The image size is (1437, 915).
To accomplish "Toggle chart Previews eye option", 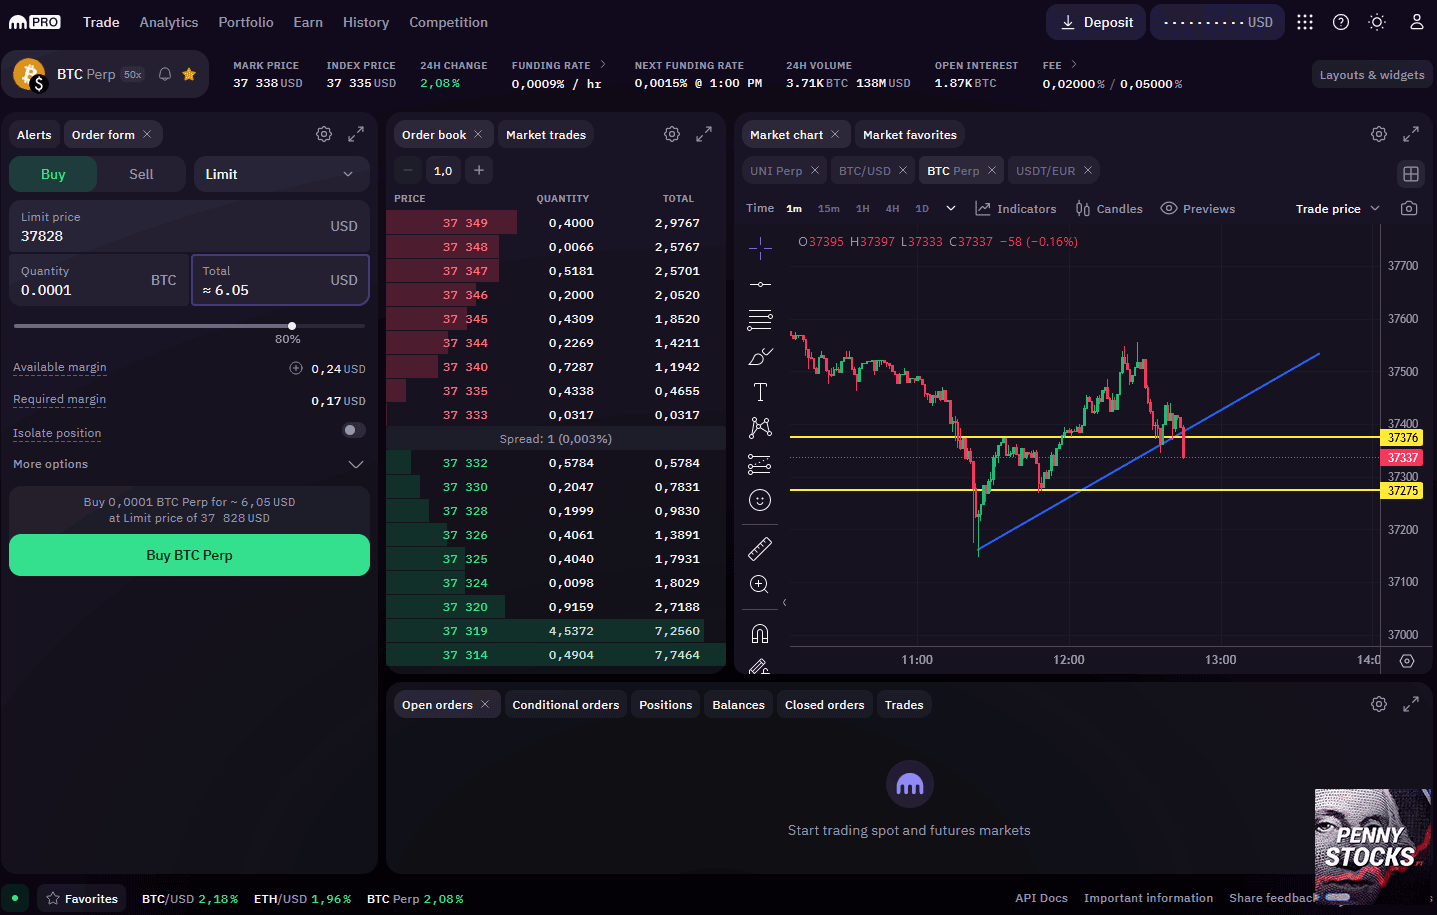I will pyautogui.click(x=1197, y=208).
